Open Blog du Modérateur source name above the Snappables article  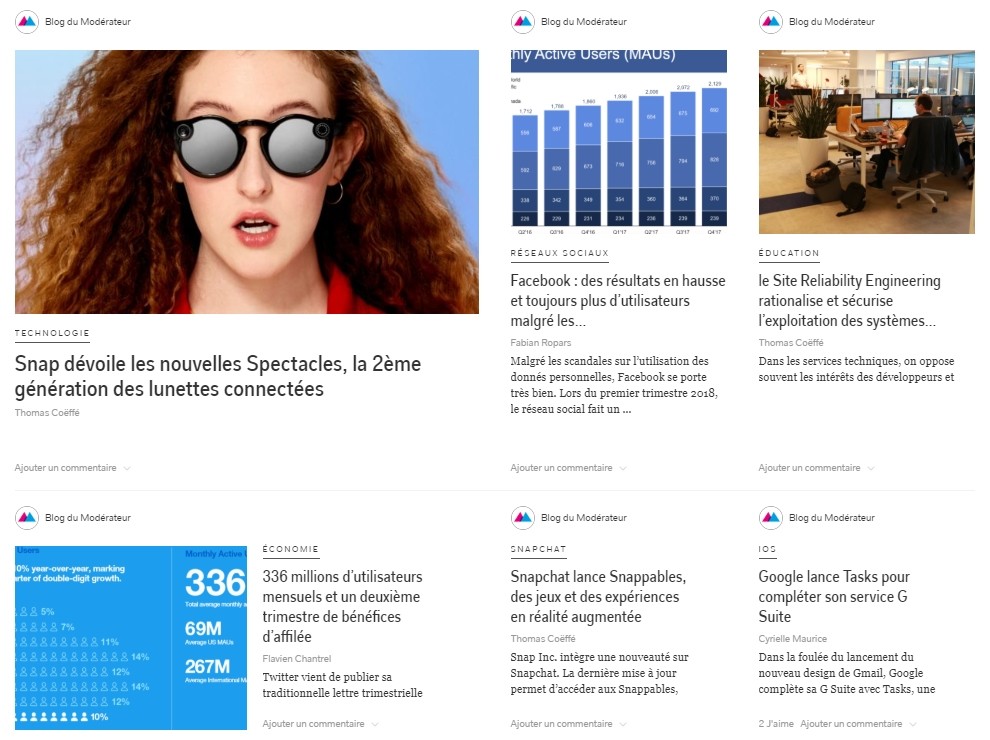tap(584, 518)
